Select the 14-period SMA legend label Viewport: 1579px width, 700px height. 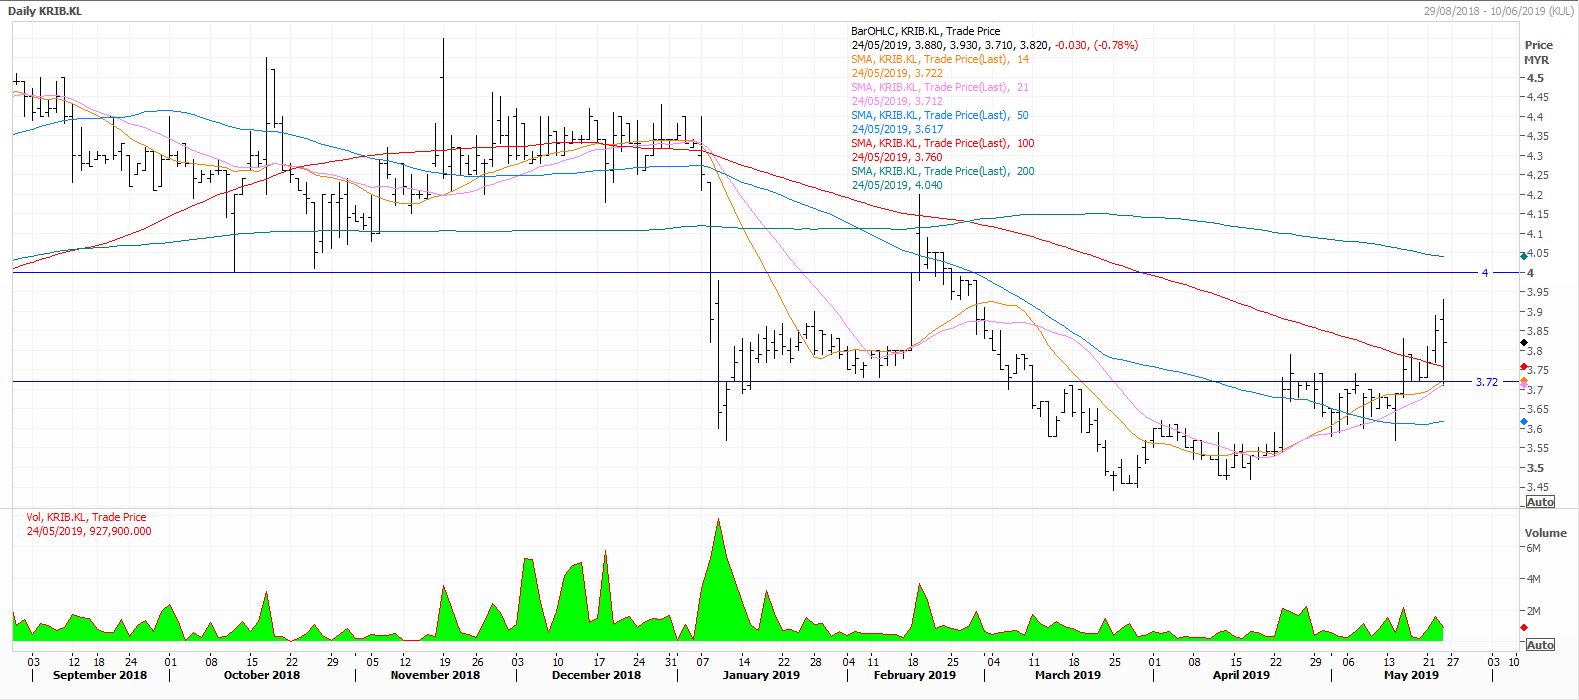pos(939,59)
